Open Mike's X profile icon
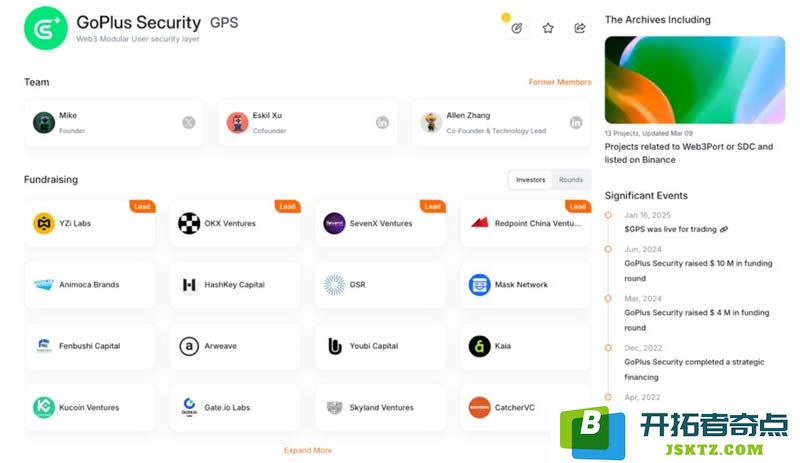The height and width of the screenshot is (463, 800). point(189,123)
